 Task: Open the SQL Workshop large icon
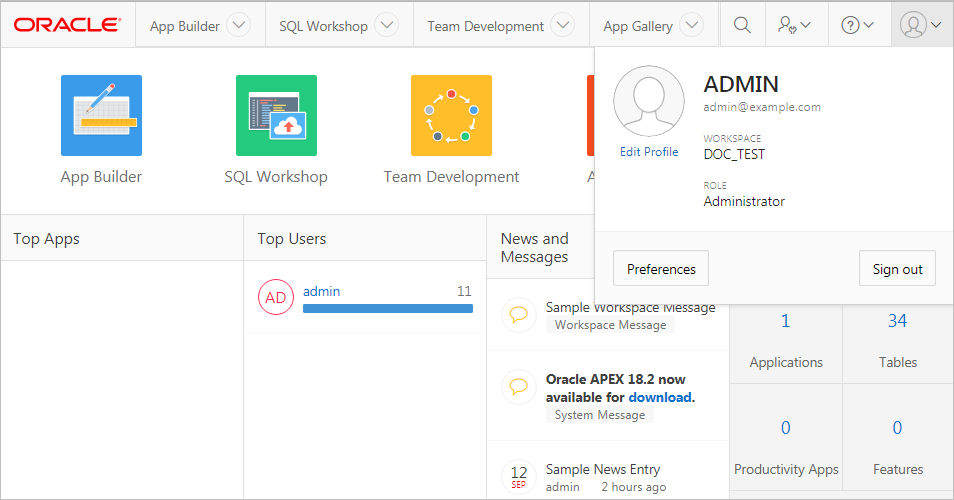(x=276, y=115)
